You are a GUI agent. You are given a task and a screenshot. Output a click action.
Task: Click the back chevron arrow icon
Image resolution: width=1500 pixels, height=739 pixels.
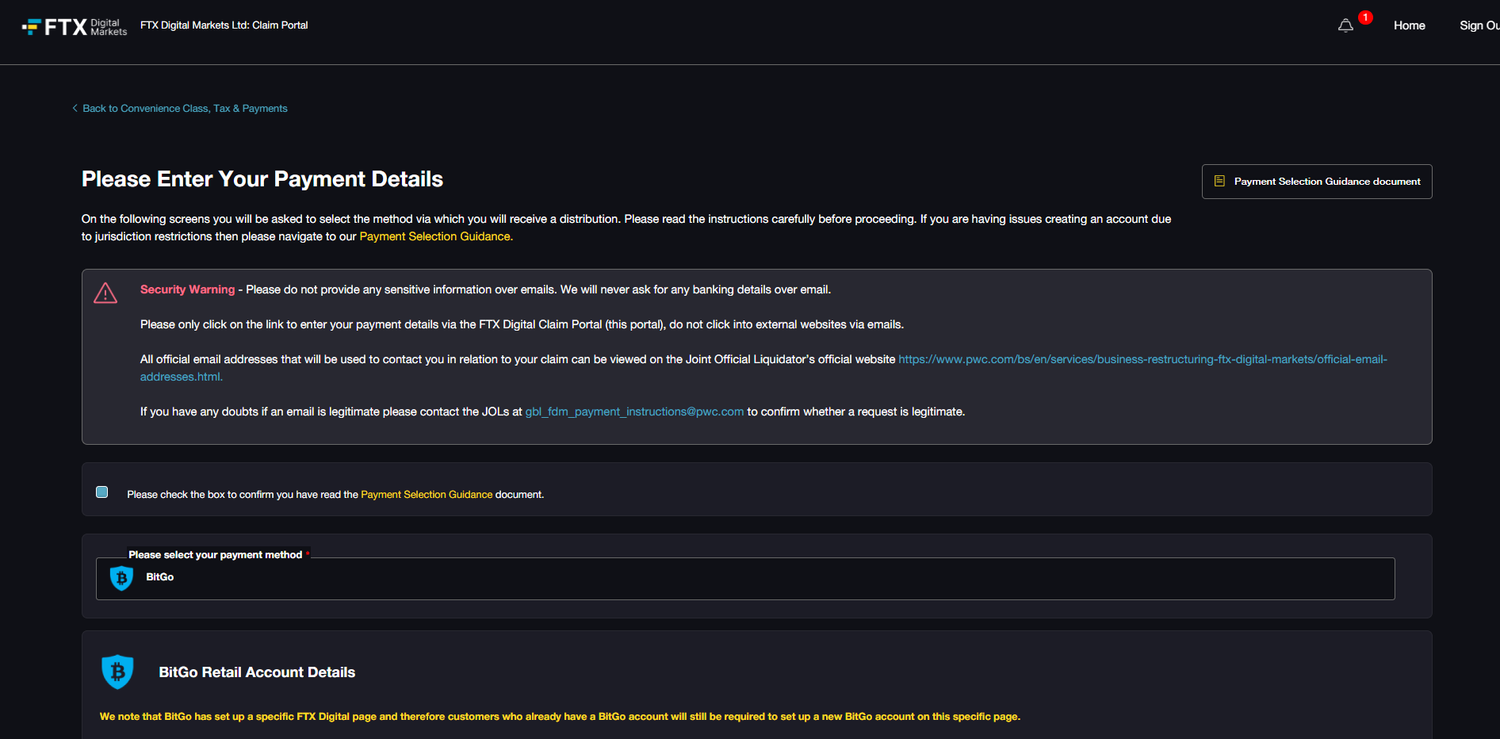[74, 108]
